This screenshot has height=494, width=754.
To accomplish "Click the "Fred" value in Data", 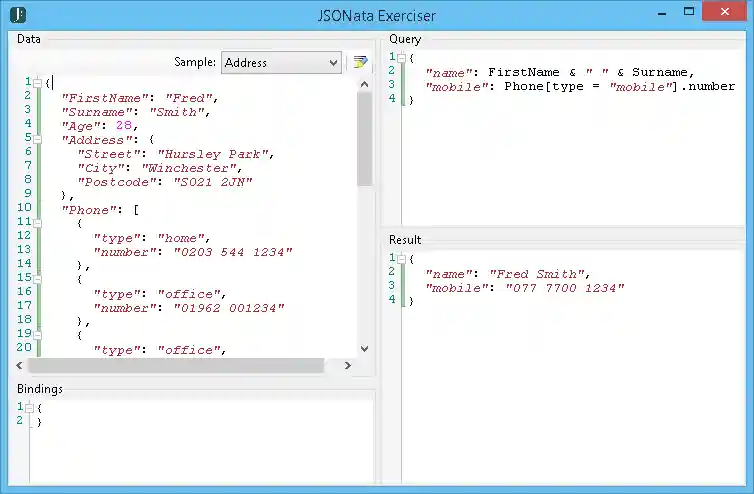I will (188, 98).
